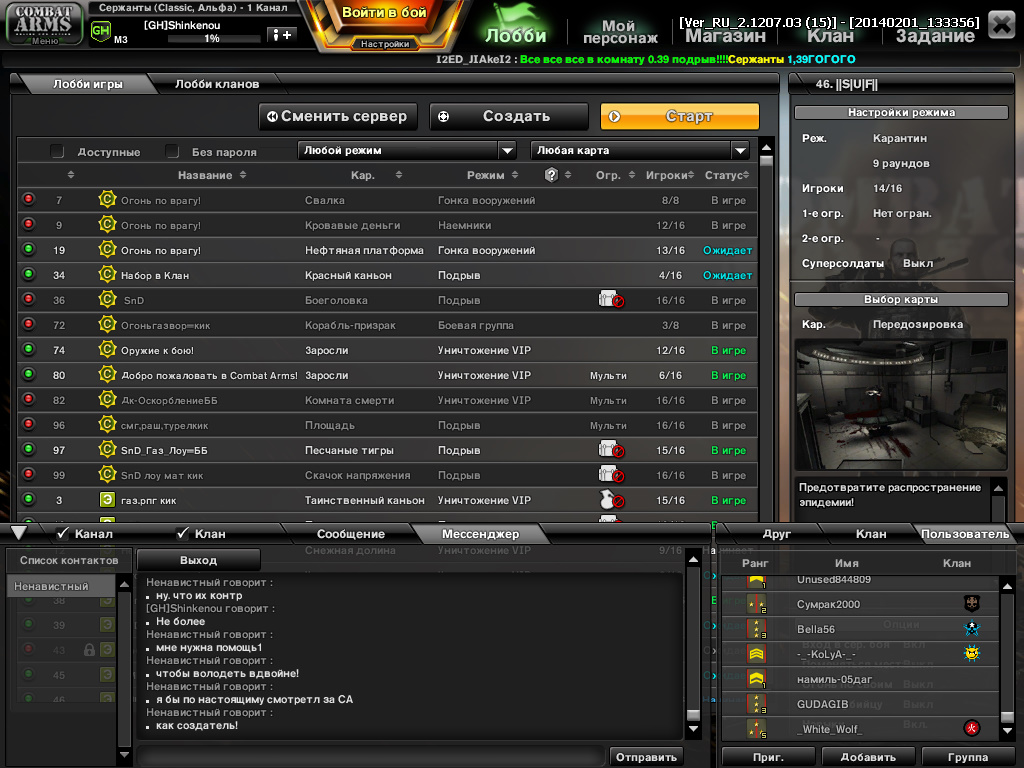
Task: Toggle the Без пароля checkbox
Action: [172, 152]
